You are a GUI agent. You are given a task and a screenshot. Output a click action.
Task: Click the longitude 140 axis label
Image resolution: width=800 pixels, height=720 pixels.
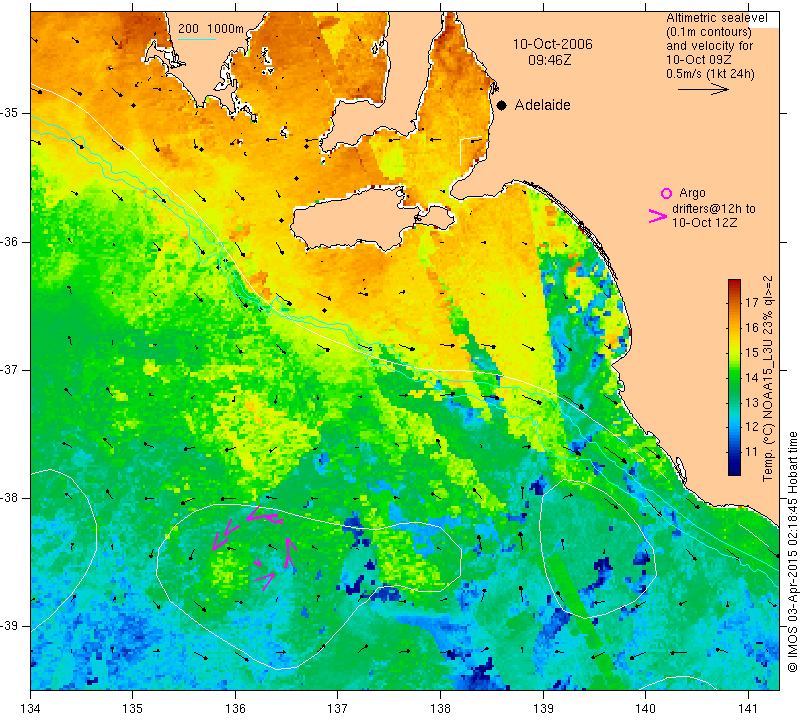645,709
